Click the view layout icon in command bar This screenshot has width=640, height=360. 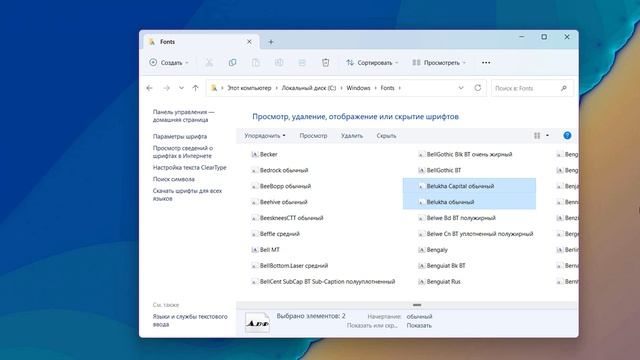537,136
